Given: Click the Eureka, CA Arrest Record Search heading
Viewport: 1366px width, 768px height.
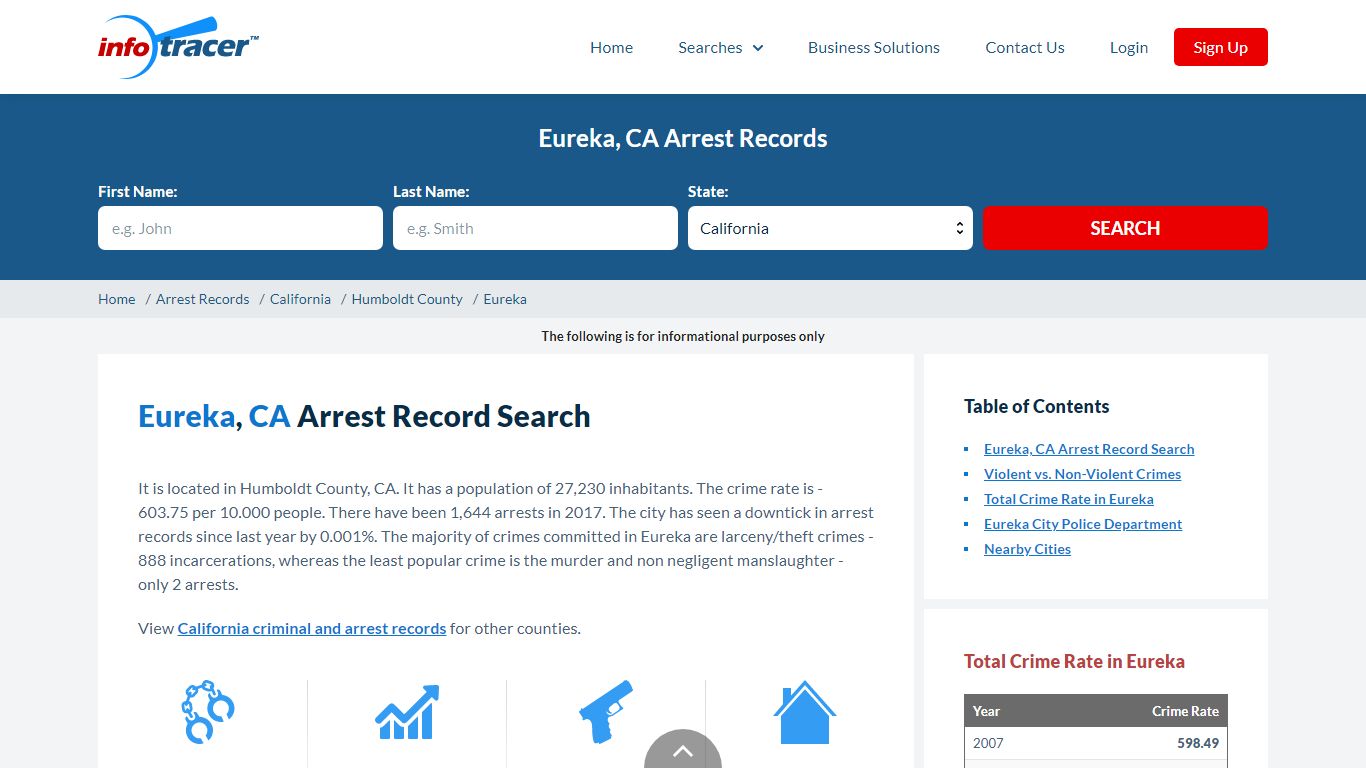Looking at the screenshot, I should pyautogui.click(x=364, y=416).
